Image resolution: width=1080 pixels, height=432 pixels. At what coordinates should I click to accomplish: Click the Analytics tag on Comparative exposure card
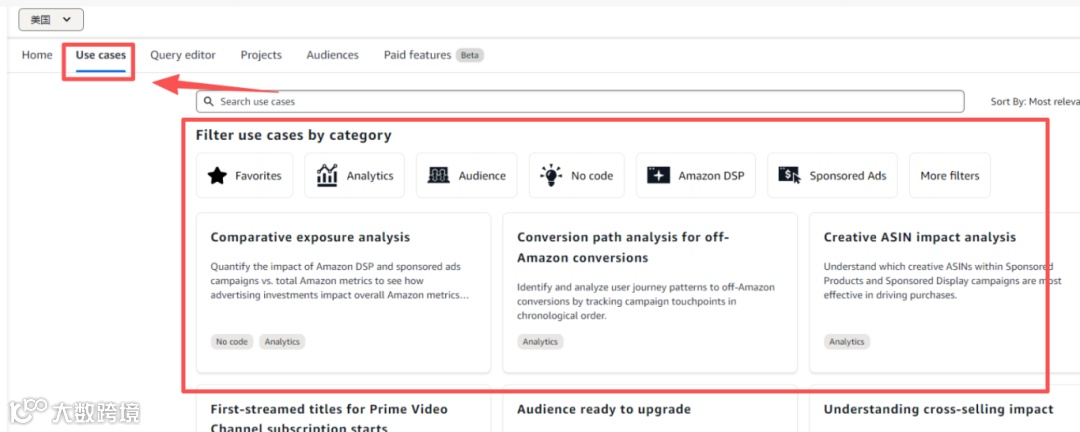point(282,342)
